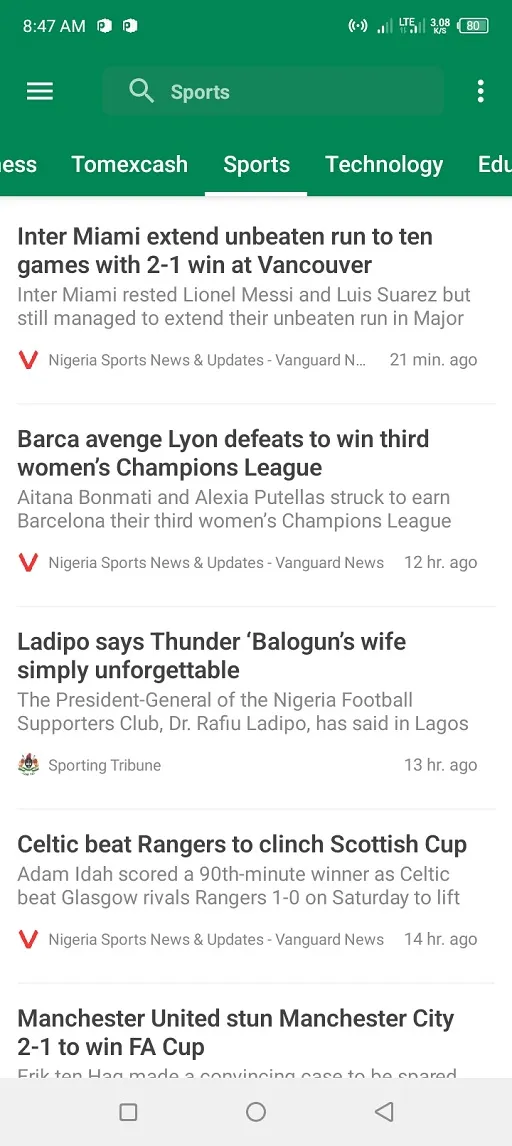Tap Android back navigation button
Screen dimensions: 512x1146
[x=384, y=1112]
